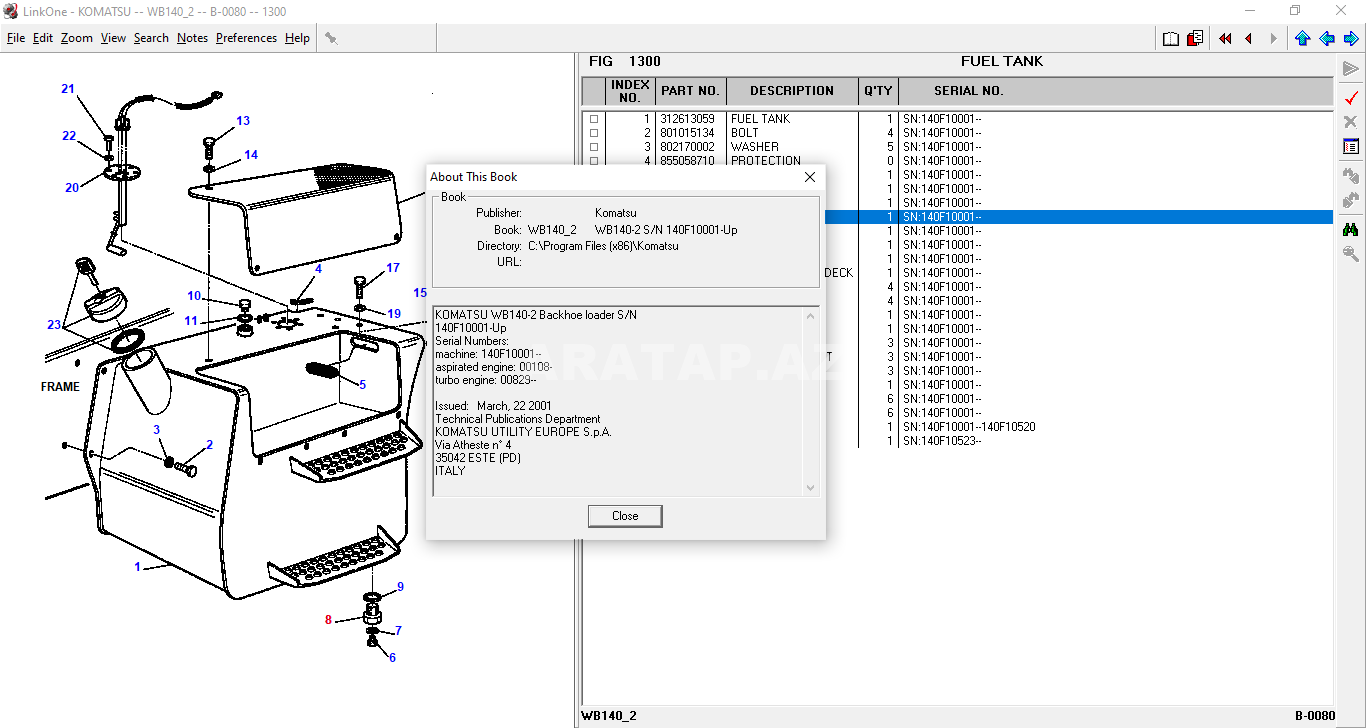This screenshot has height=728, width=1366.
Task: Click down arrow of About text scrollbar
Action: pos(811,487)
